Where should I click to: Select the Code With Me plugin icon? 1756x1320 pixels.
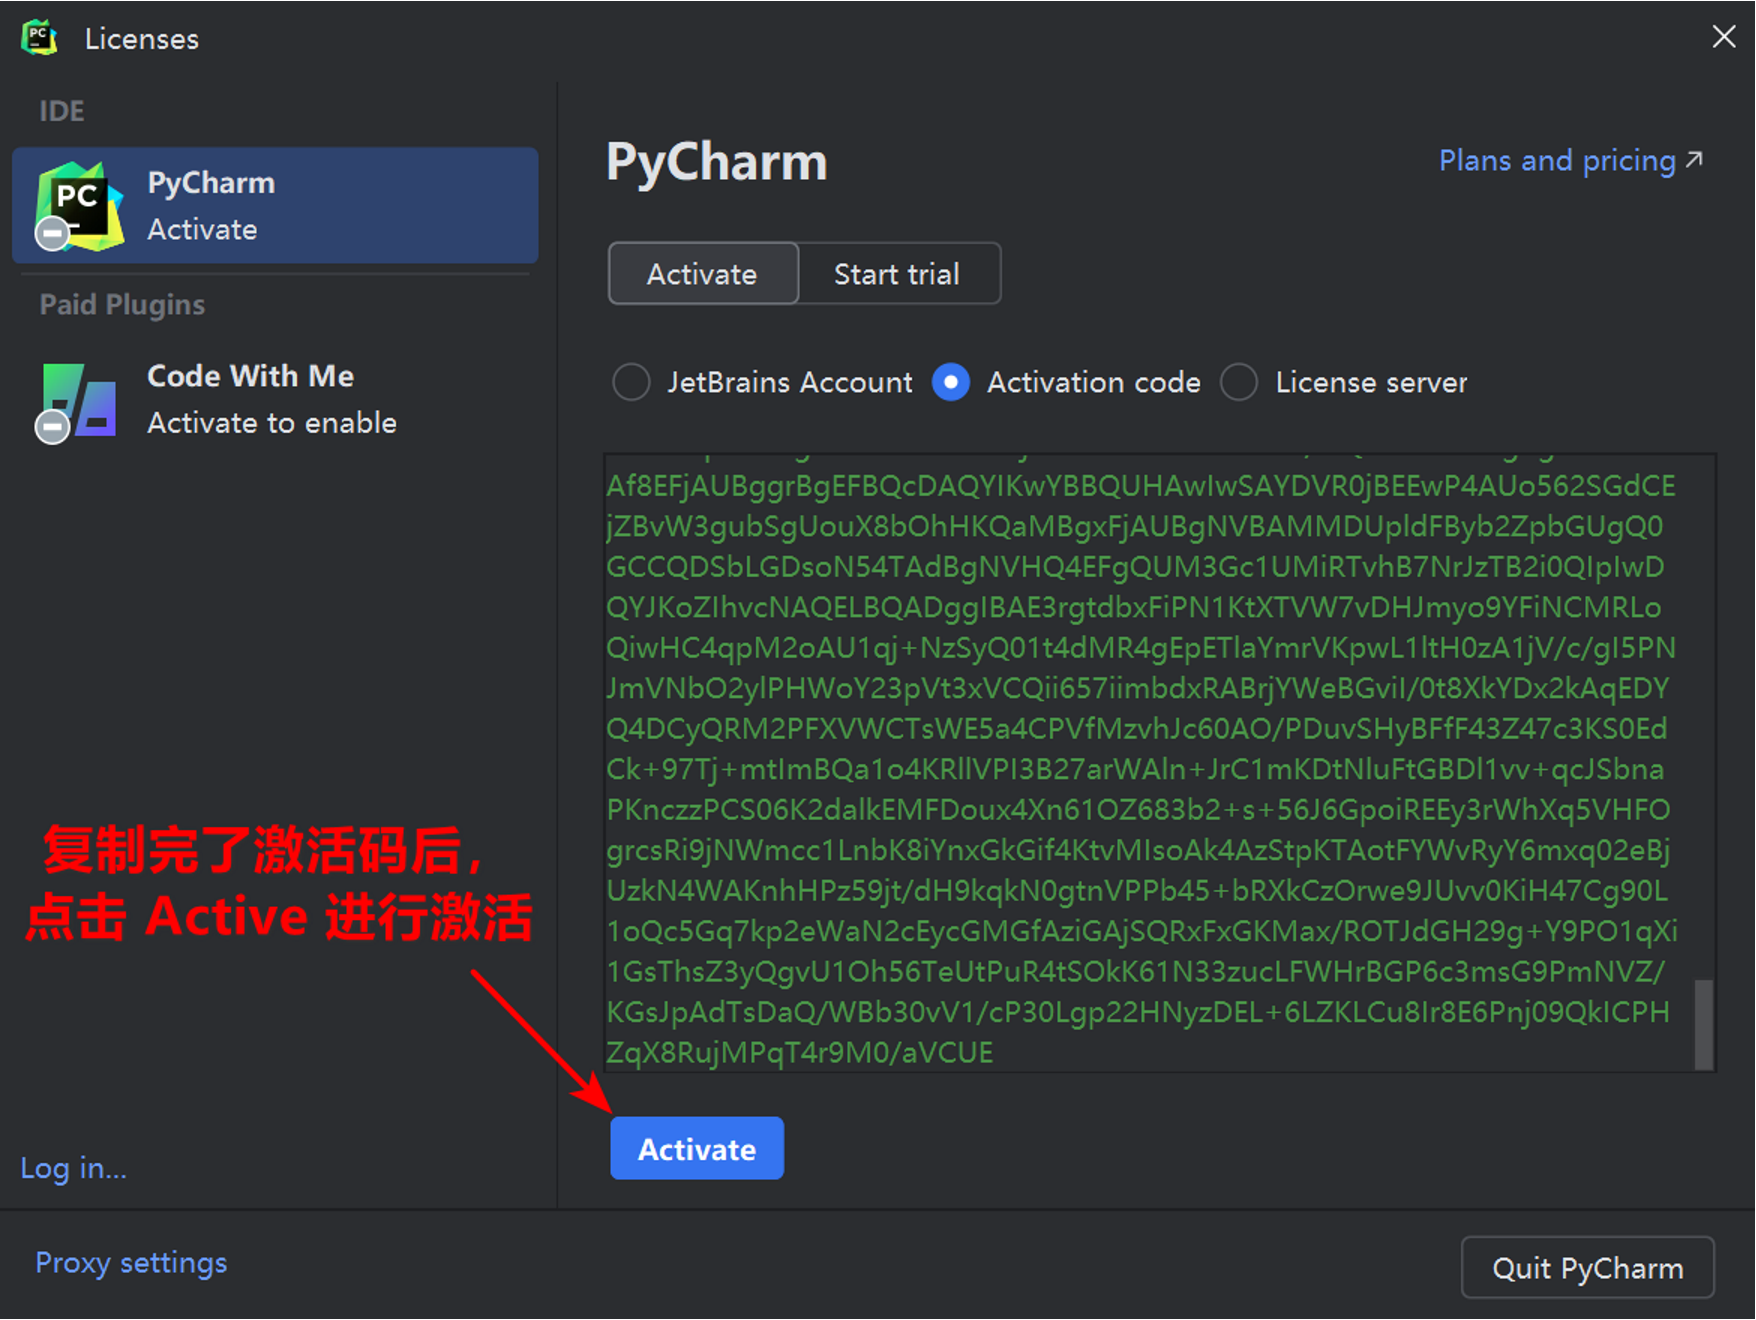(77, 402)
